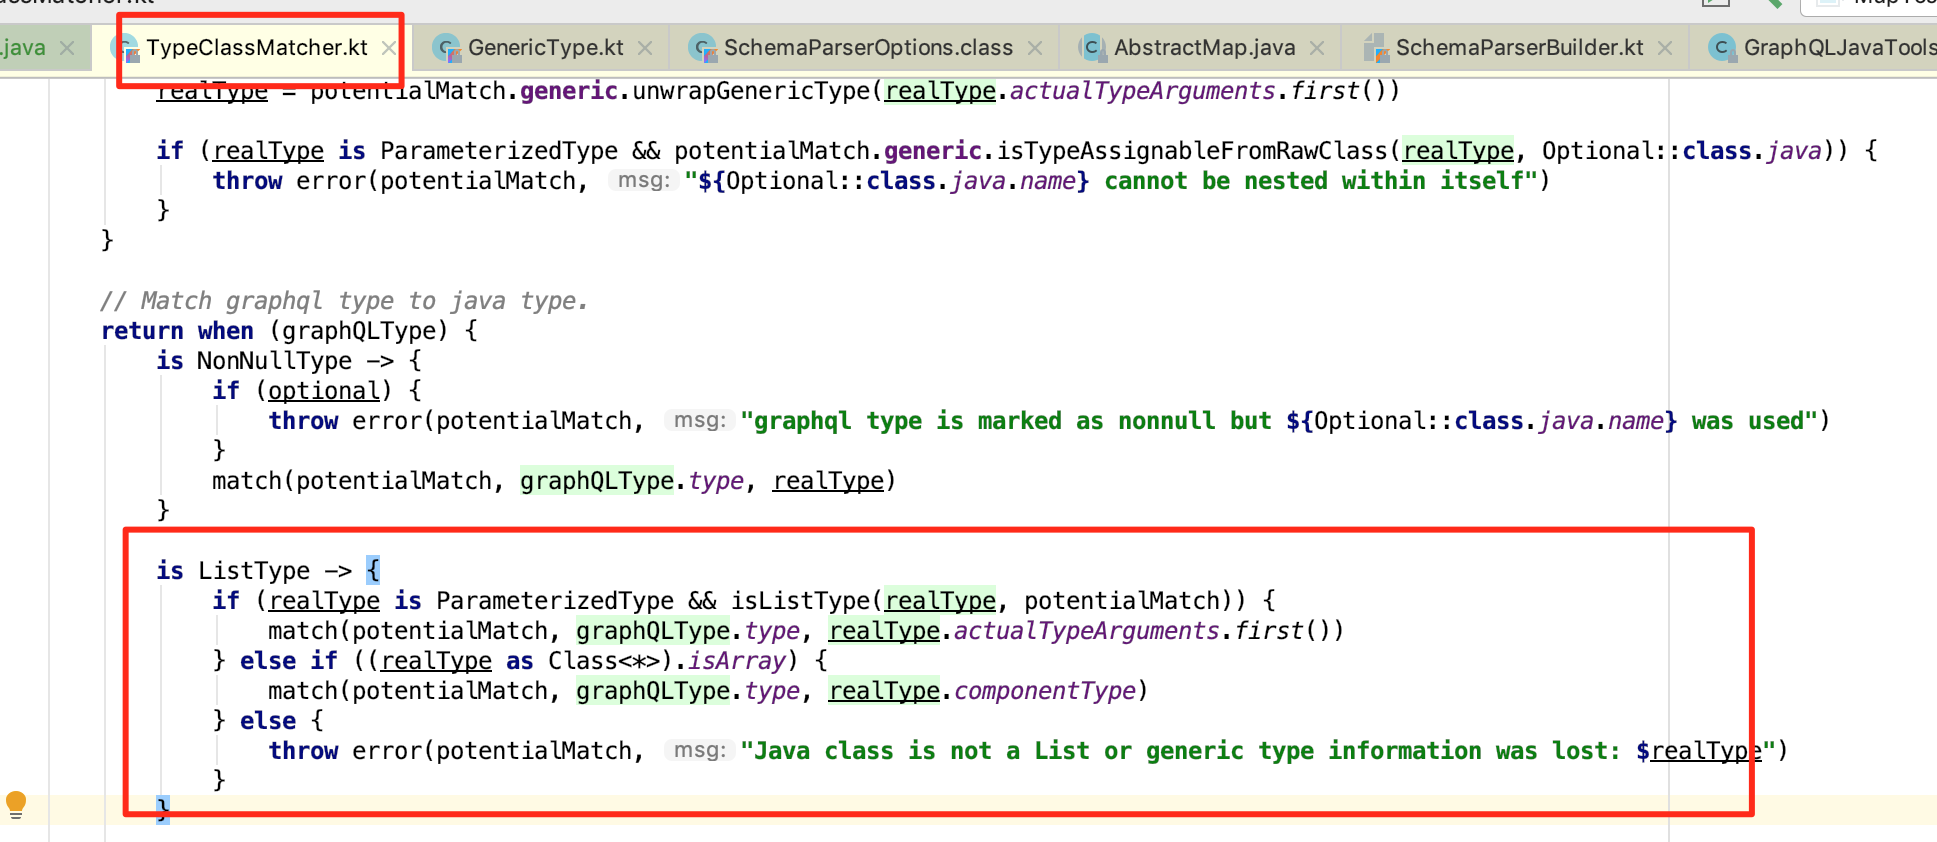1937x842 pixels.
Task: Click 'Optional::class.java' in the isTypeAssignableFromRawClass call
Action: click(x=1681, y=151)
